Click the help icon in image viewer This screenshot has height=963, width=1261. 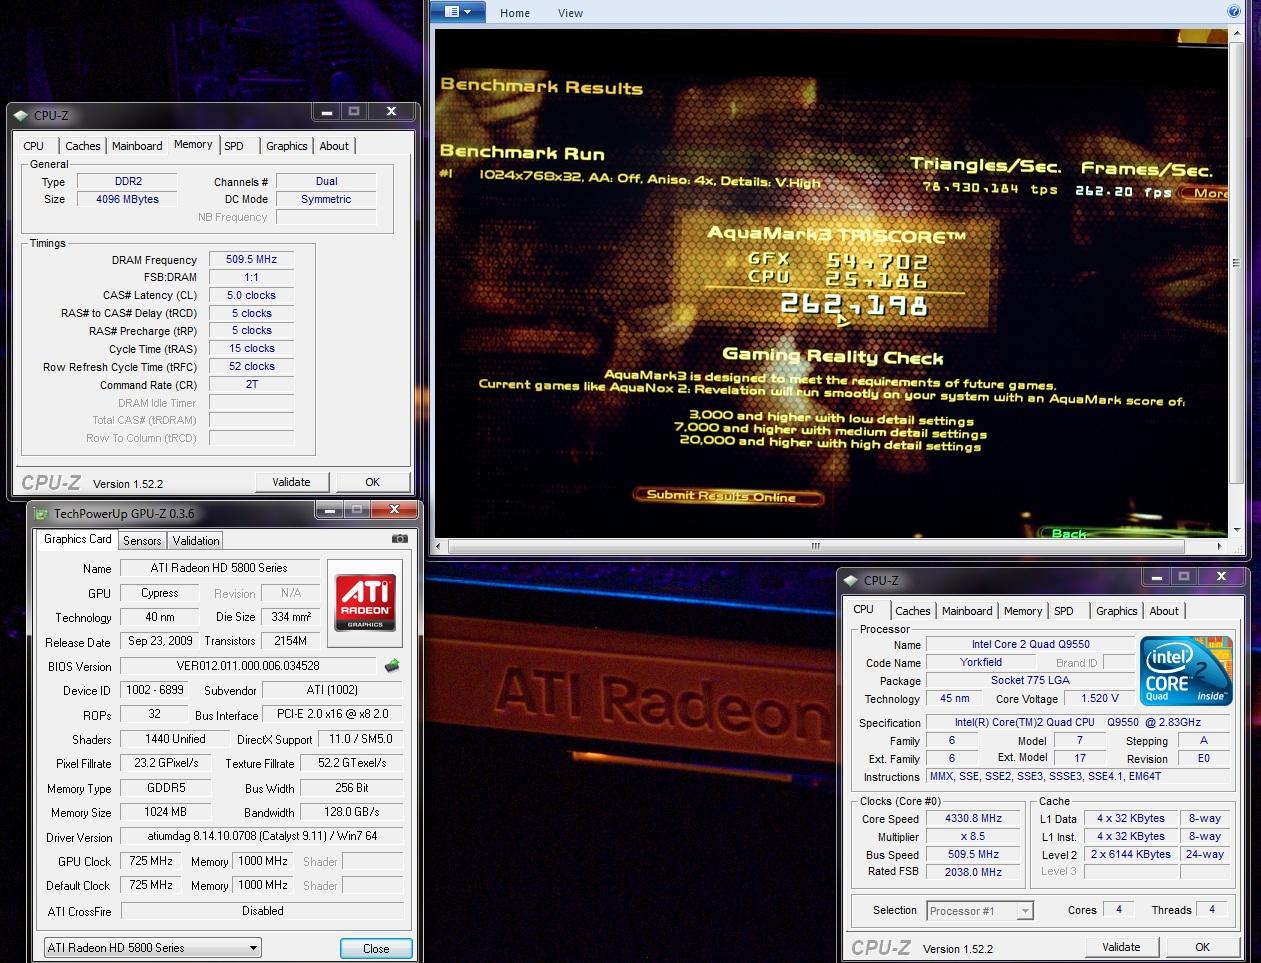pyautogui.click(x=1233, y=12)
